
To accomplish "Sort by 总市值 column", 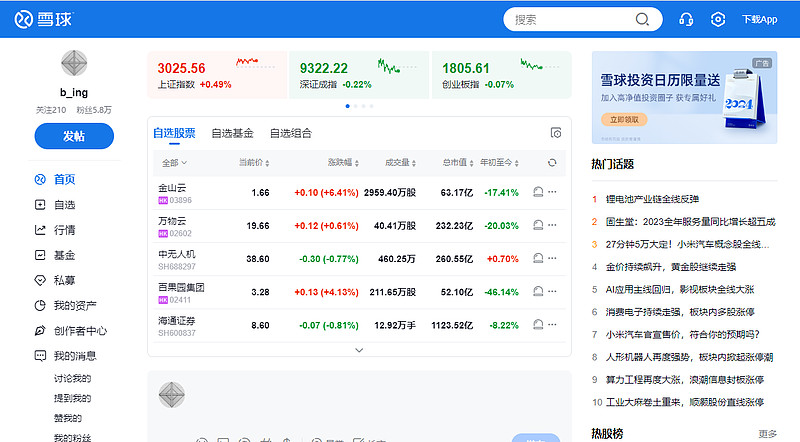I will pos(458,163).
